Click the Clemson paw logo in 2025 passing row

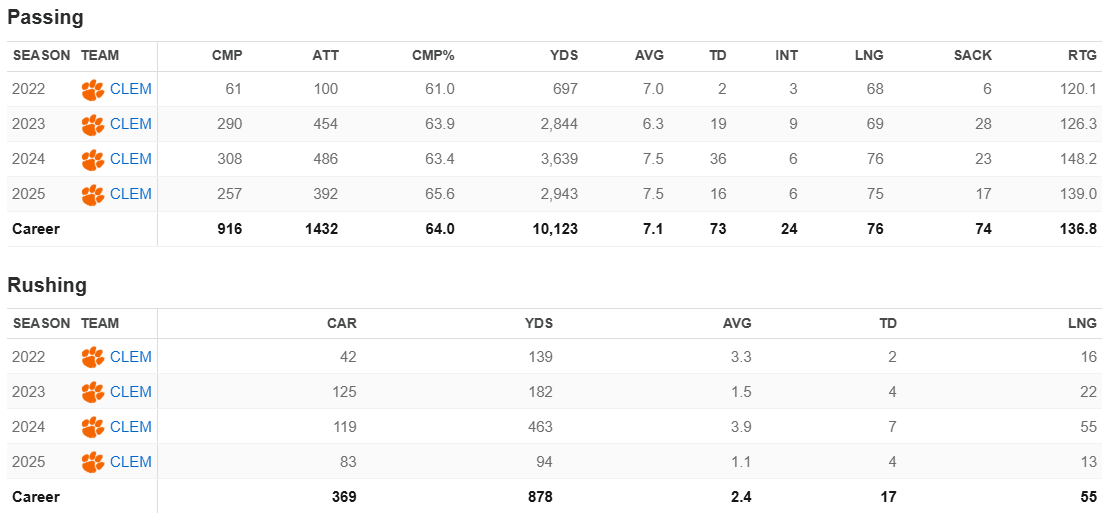coord(93,195)
